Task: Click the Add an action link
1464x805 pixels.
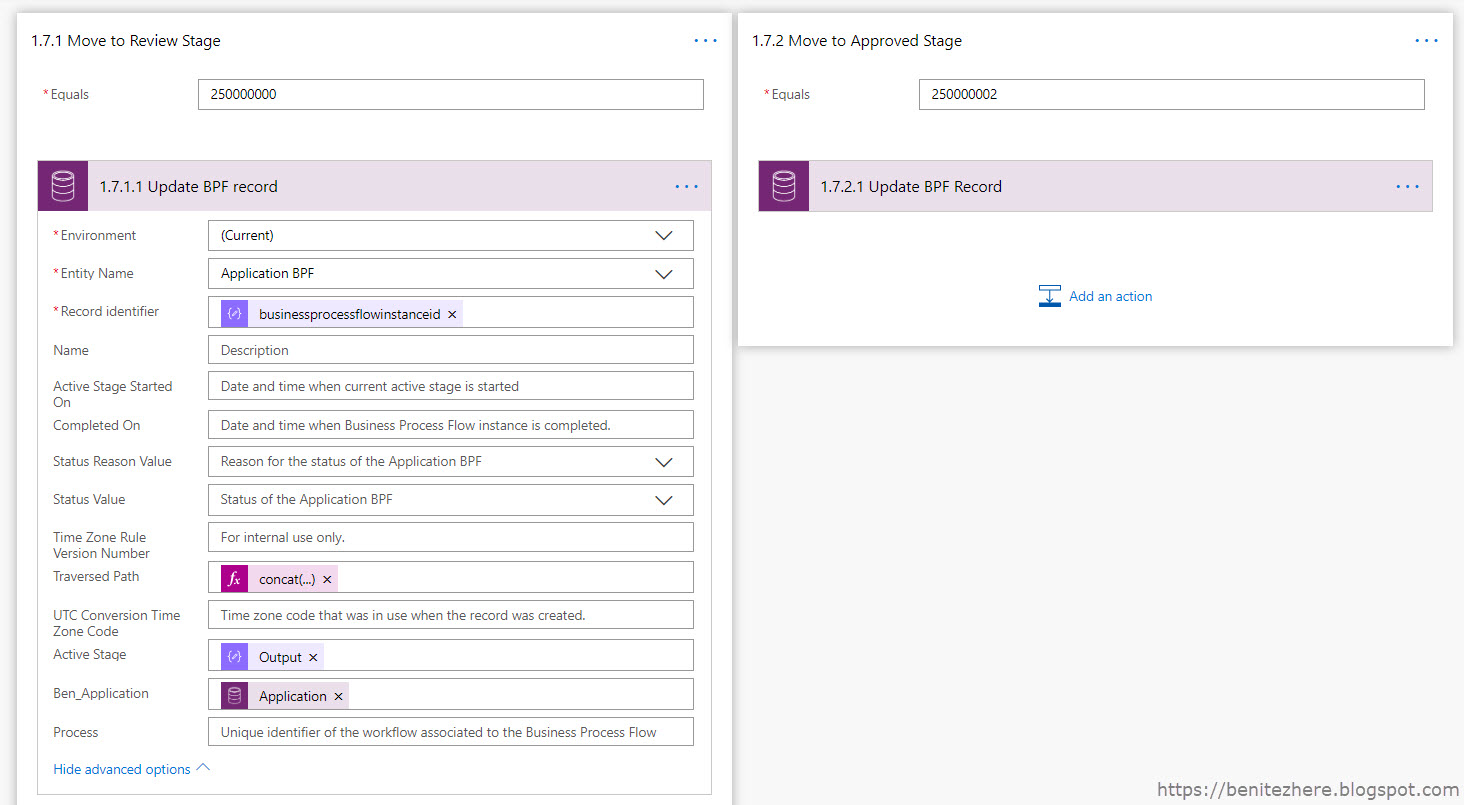Action: coord(1110,295)
